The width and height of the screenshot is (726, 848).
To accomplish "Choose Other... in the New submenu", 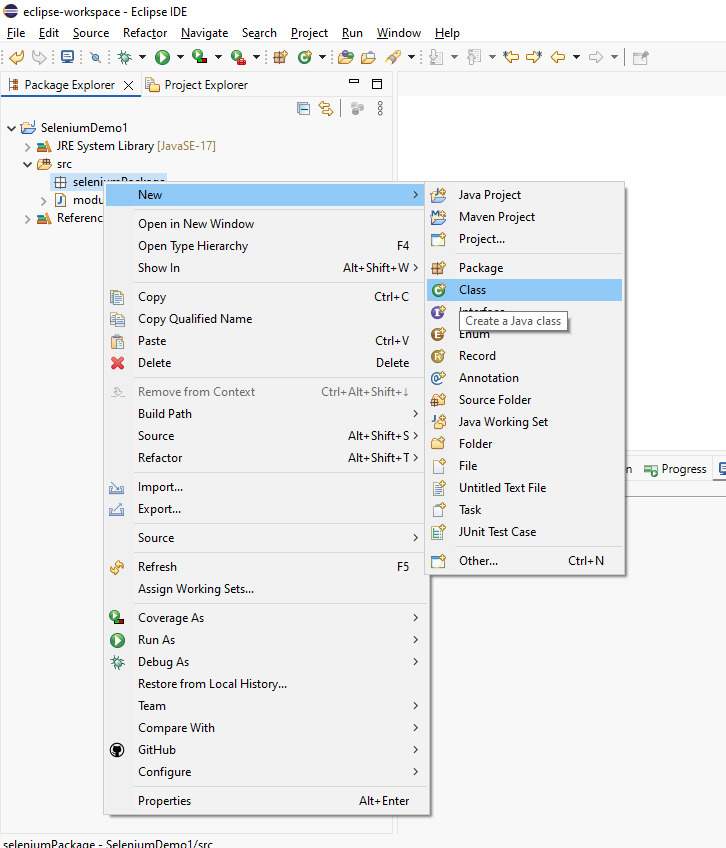I will click(525, 561).
